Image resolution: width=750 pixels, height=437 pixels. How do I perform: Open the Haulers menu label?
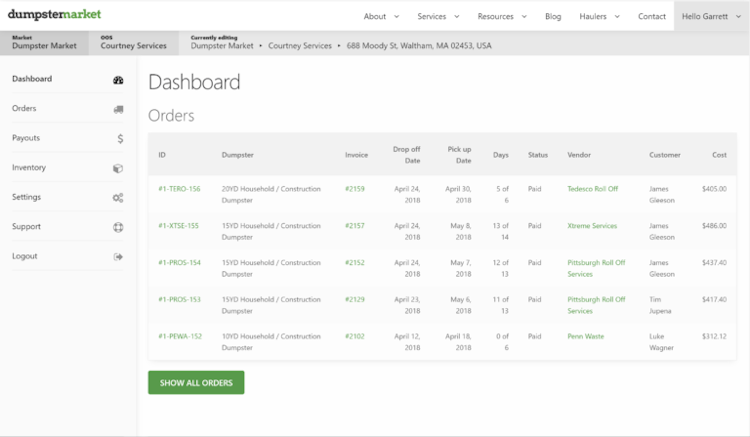593,16
